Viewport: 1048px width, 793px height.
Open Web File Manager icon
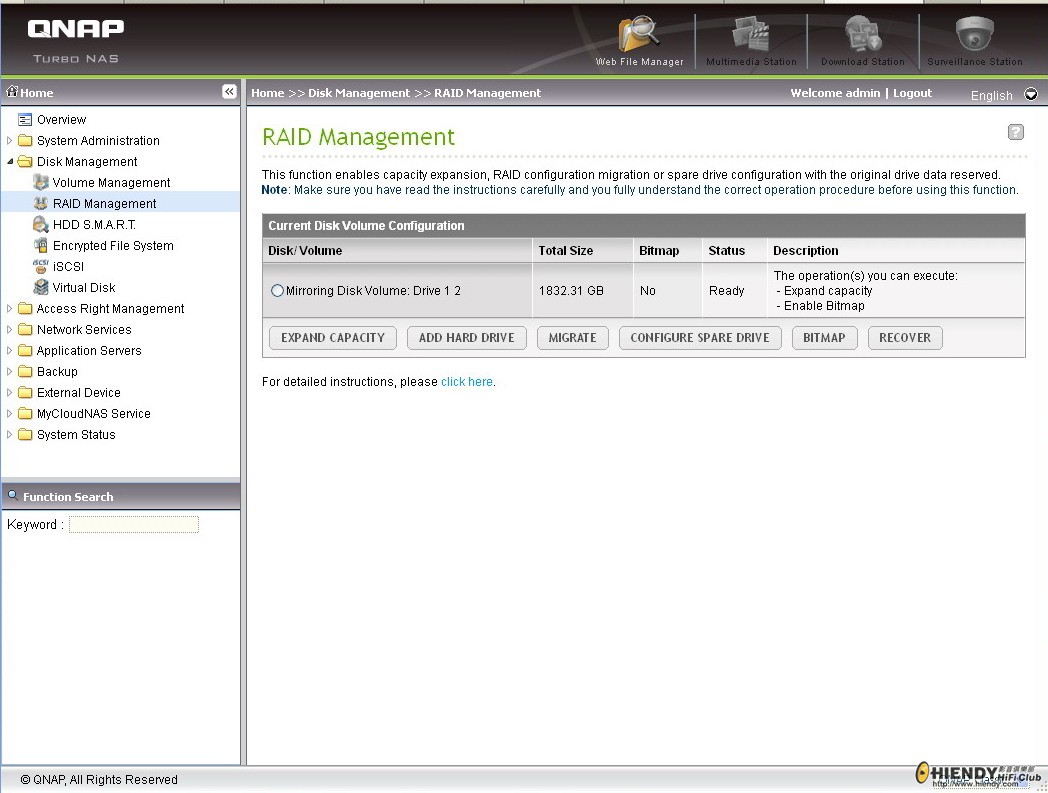639,34
